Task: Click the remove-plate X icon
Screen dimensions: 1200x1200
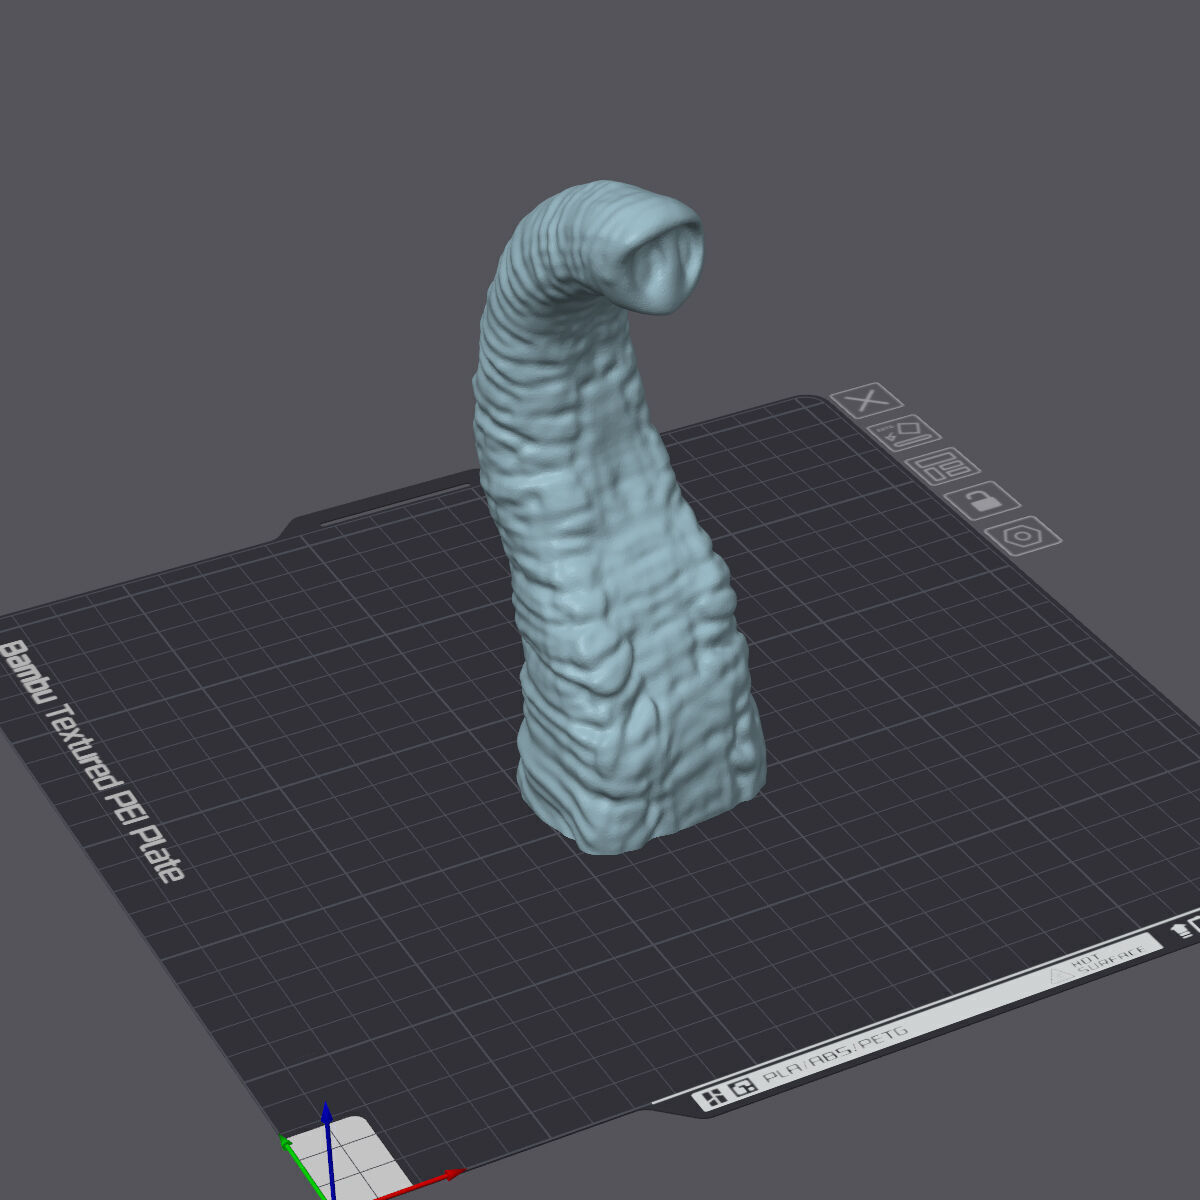Action: point(867,401)
